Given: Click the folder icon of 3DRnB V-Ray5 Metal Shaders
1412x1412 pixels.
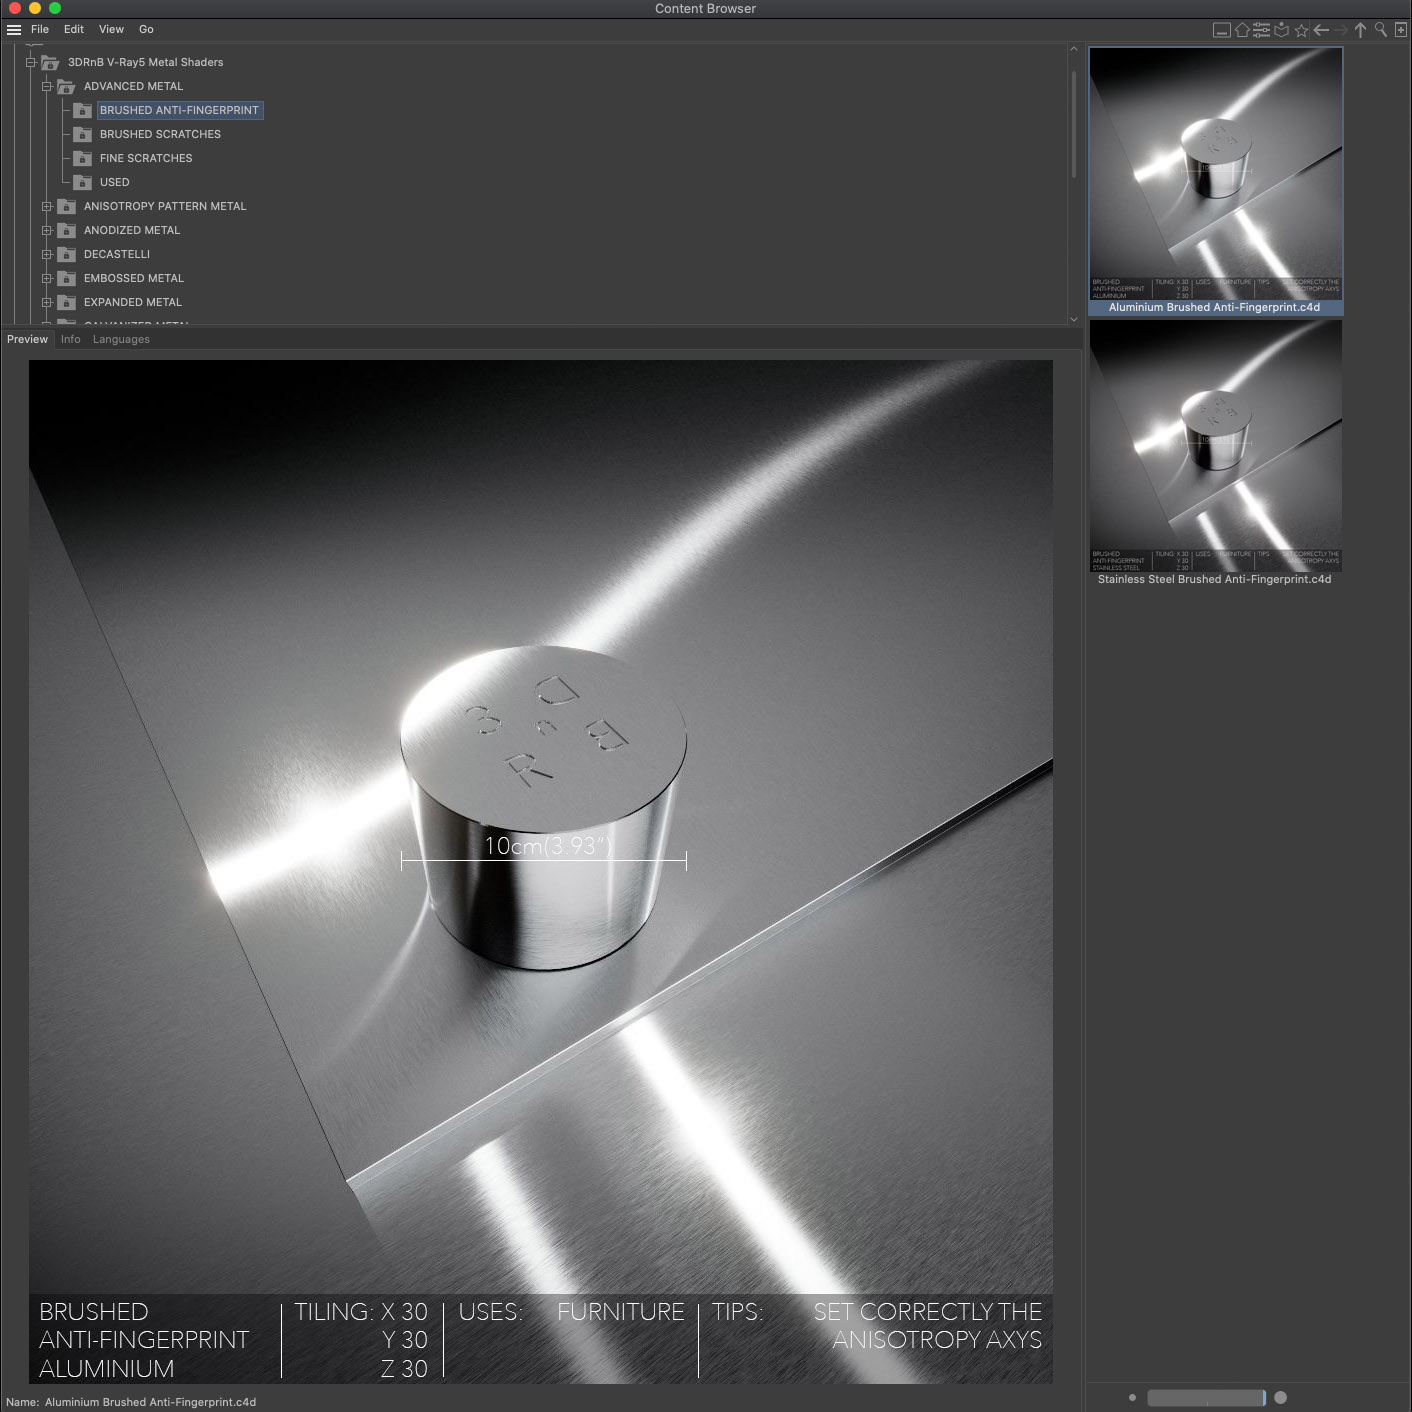Looking at the screenshot, I should 50,62.
